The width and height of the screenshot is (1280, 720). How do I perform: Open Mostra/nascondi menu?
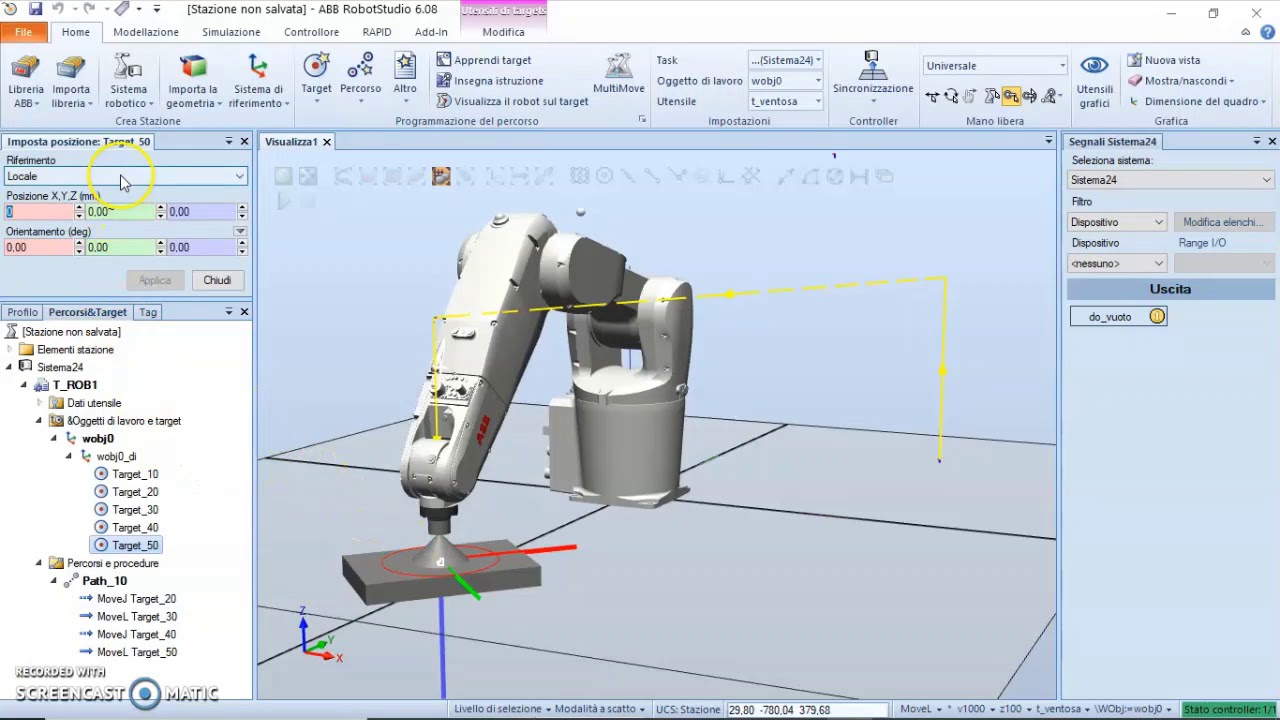tap(1181, 81)
